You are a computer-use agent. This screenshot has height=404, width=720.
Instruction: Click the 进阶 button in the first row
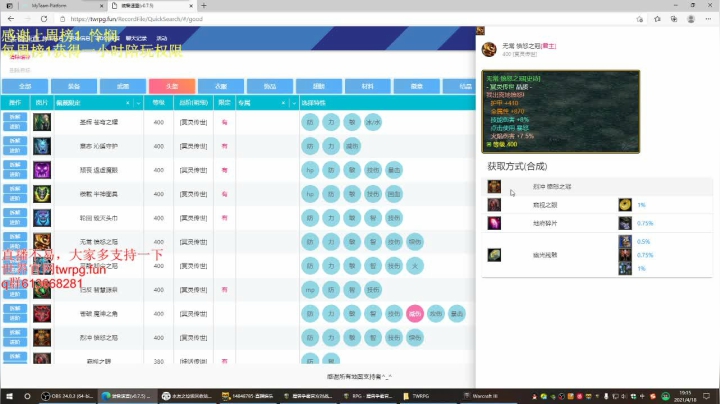(15, 127)
